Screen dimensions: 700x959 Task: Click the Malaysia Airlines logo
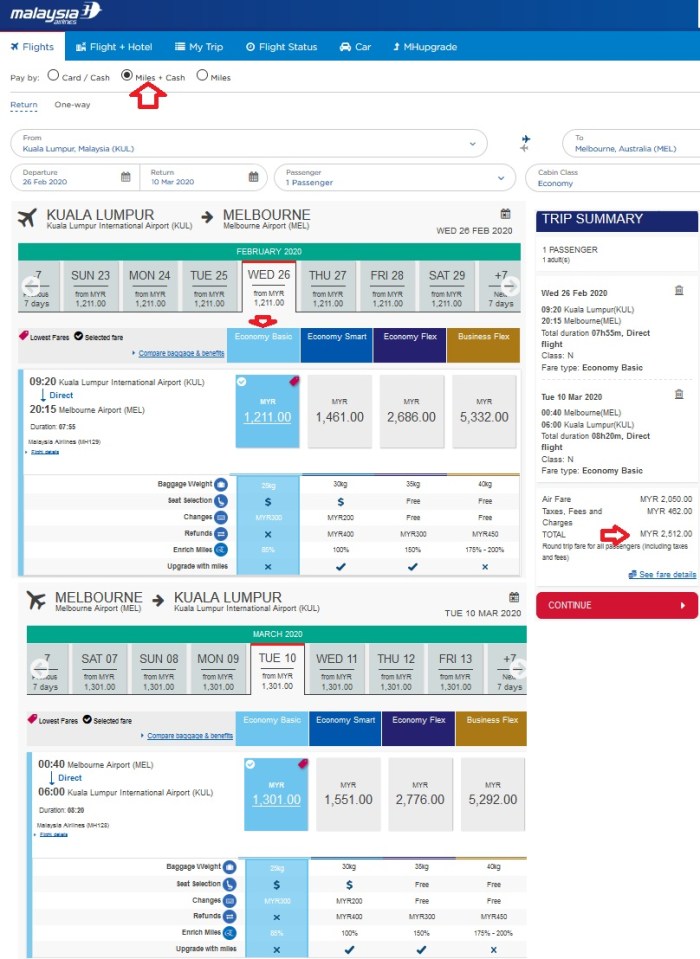pos(56,12)
